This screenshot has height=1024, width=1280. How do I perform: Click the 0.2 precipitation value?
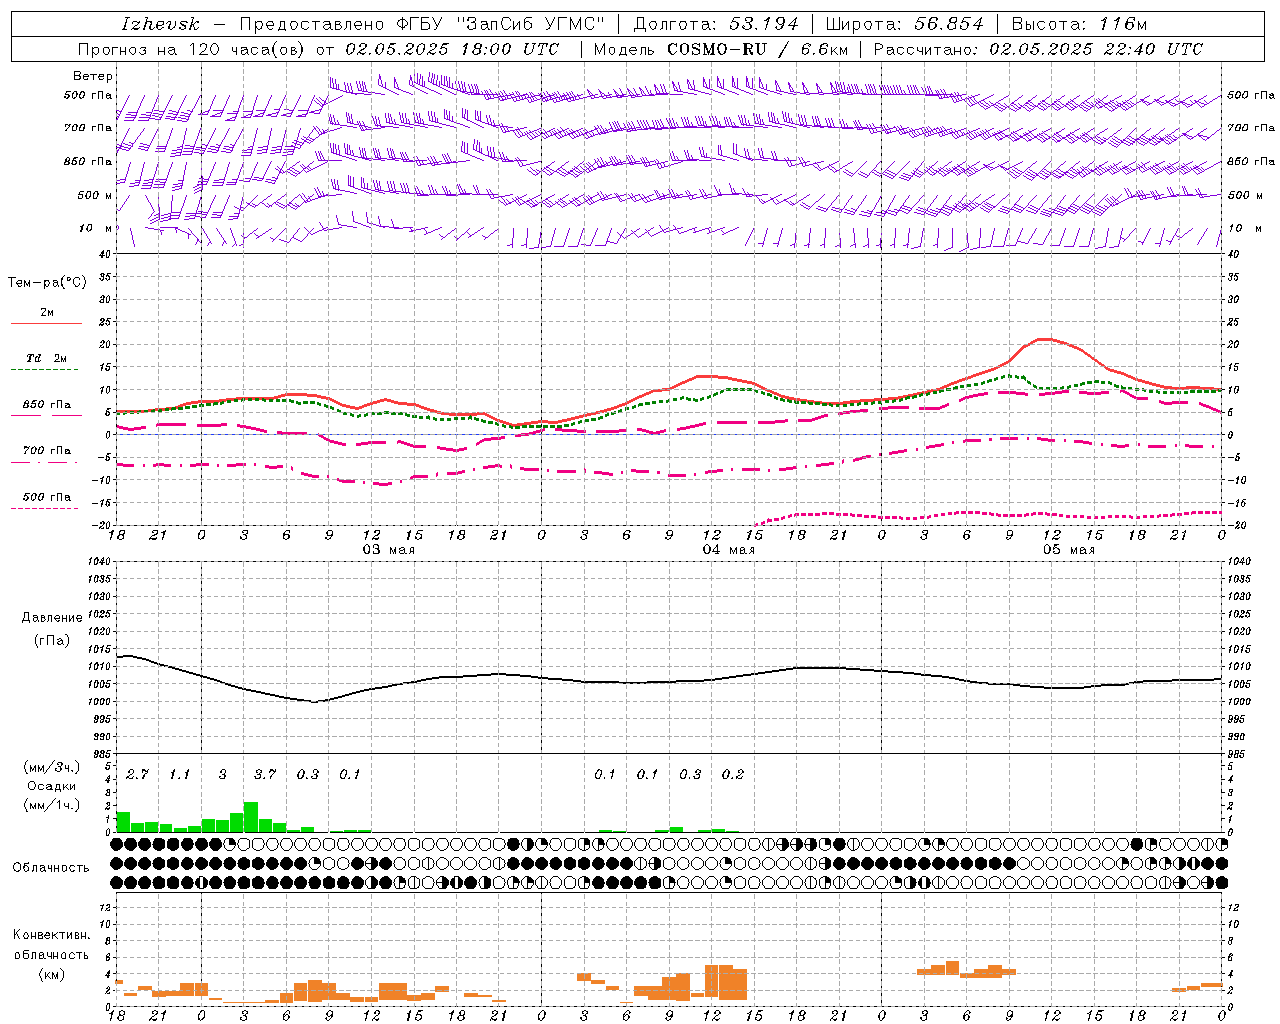tap(733, 774)
